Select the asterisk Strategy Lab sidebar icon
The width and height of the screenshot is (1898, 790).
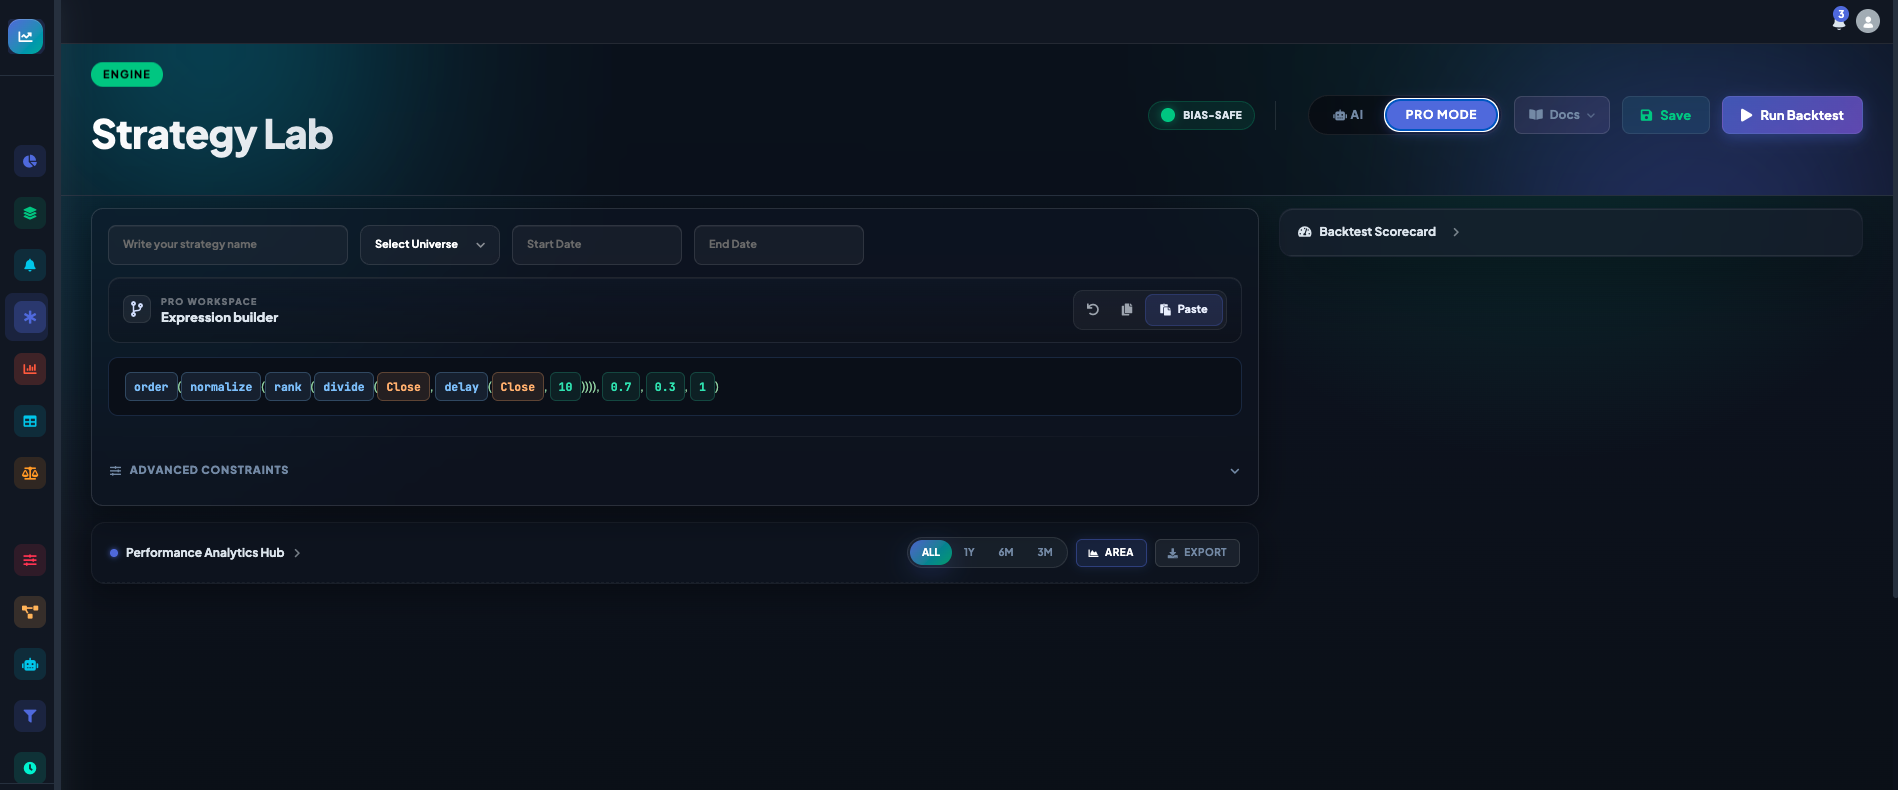pos(30,317)
